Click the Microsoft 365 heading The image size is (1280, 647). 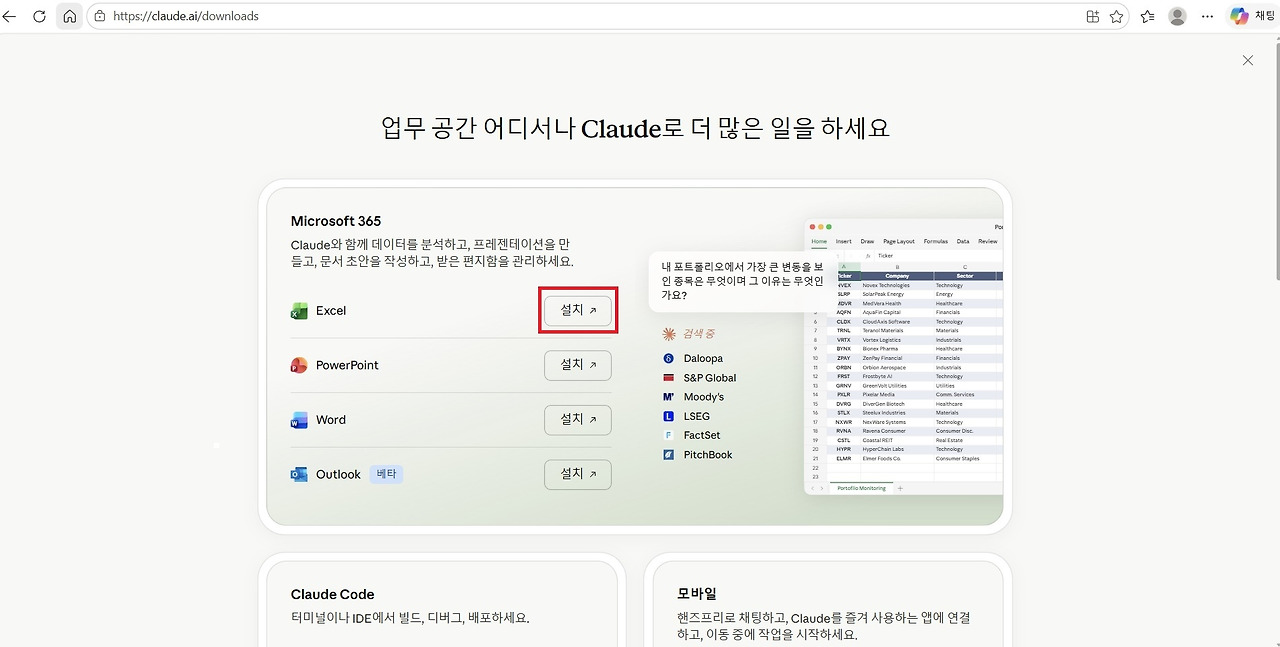[x=336, y=221]
